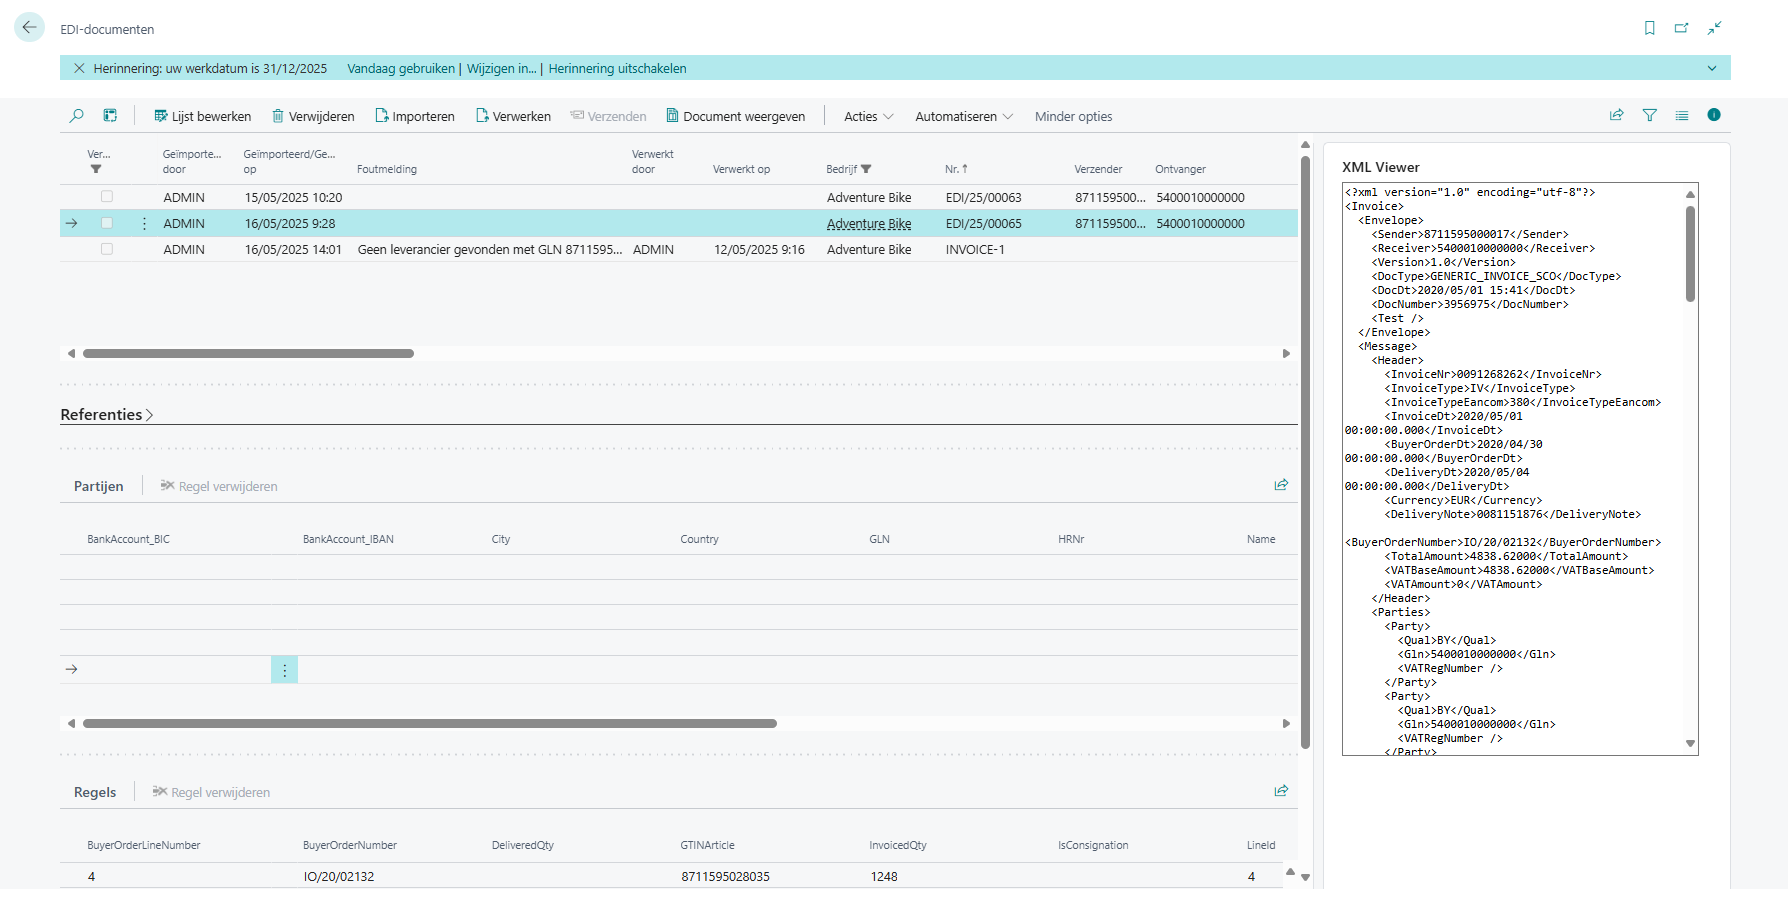This screenshot has height=909, width=1788.
Task: Open the Adventure Bike link in selected row
Action: [x=868, y=224]
